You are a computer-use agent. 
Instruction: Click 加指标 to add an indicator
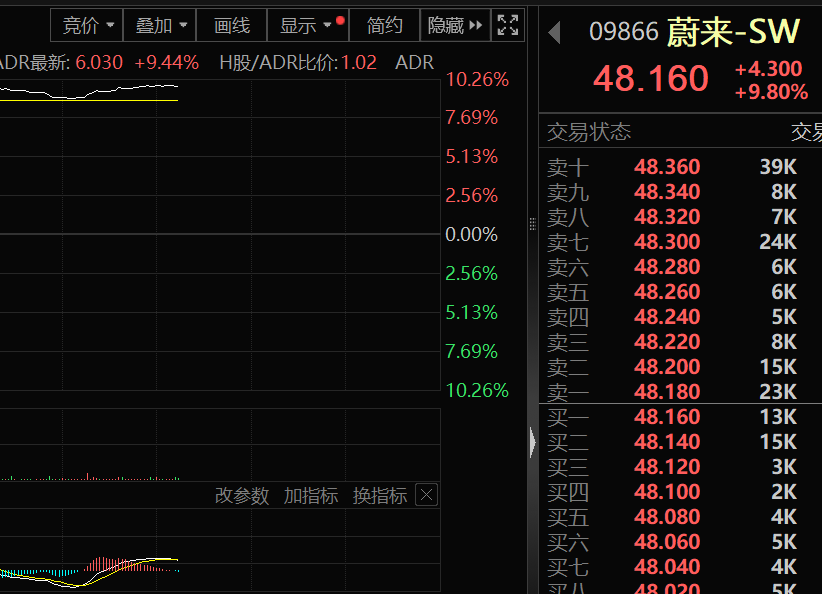[x=310, y=494]
